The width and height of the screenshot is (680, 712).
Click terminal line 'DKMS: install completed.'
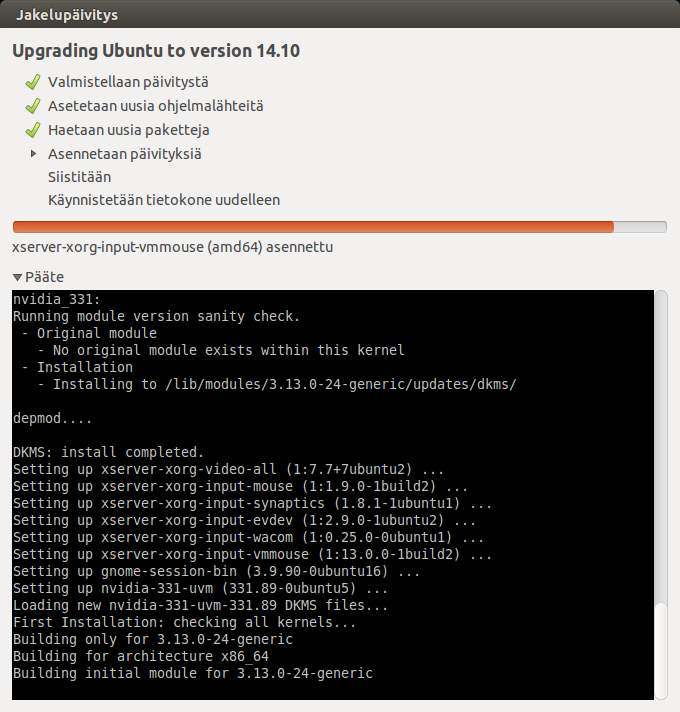[x=108, y=452]
